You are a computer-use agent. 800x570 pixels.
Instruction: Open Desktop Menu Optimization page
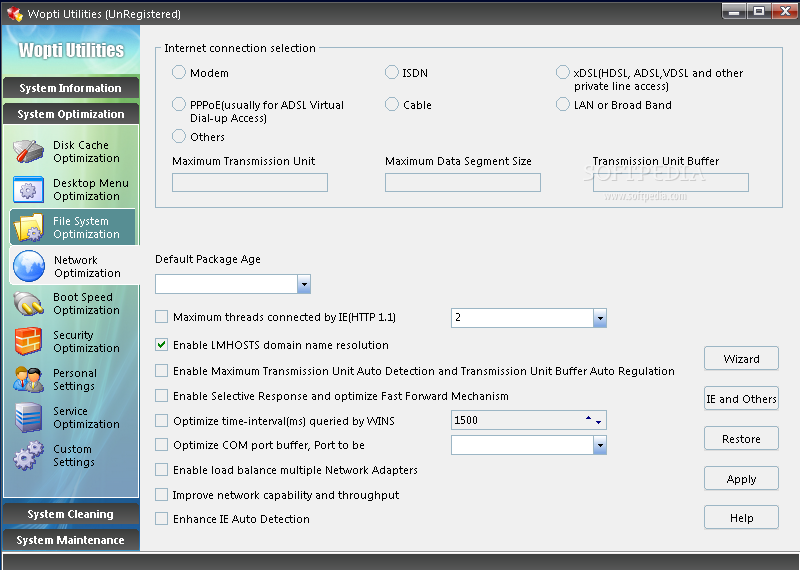point(73,189)
